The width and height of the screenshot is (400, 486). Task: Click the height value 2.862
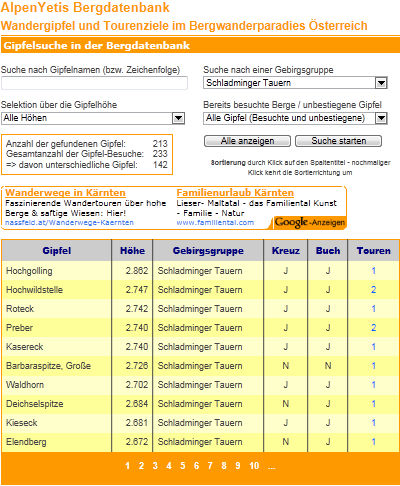[137, 271]
